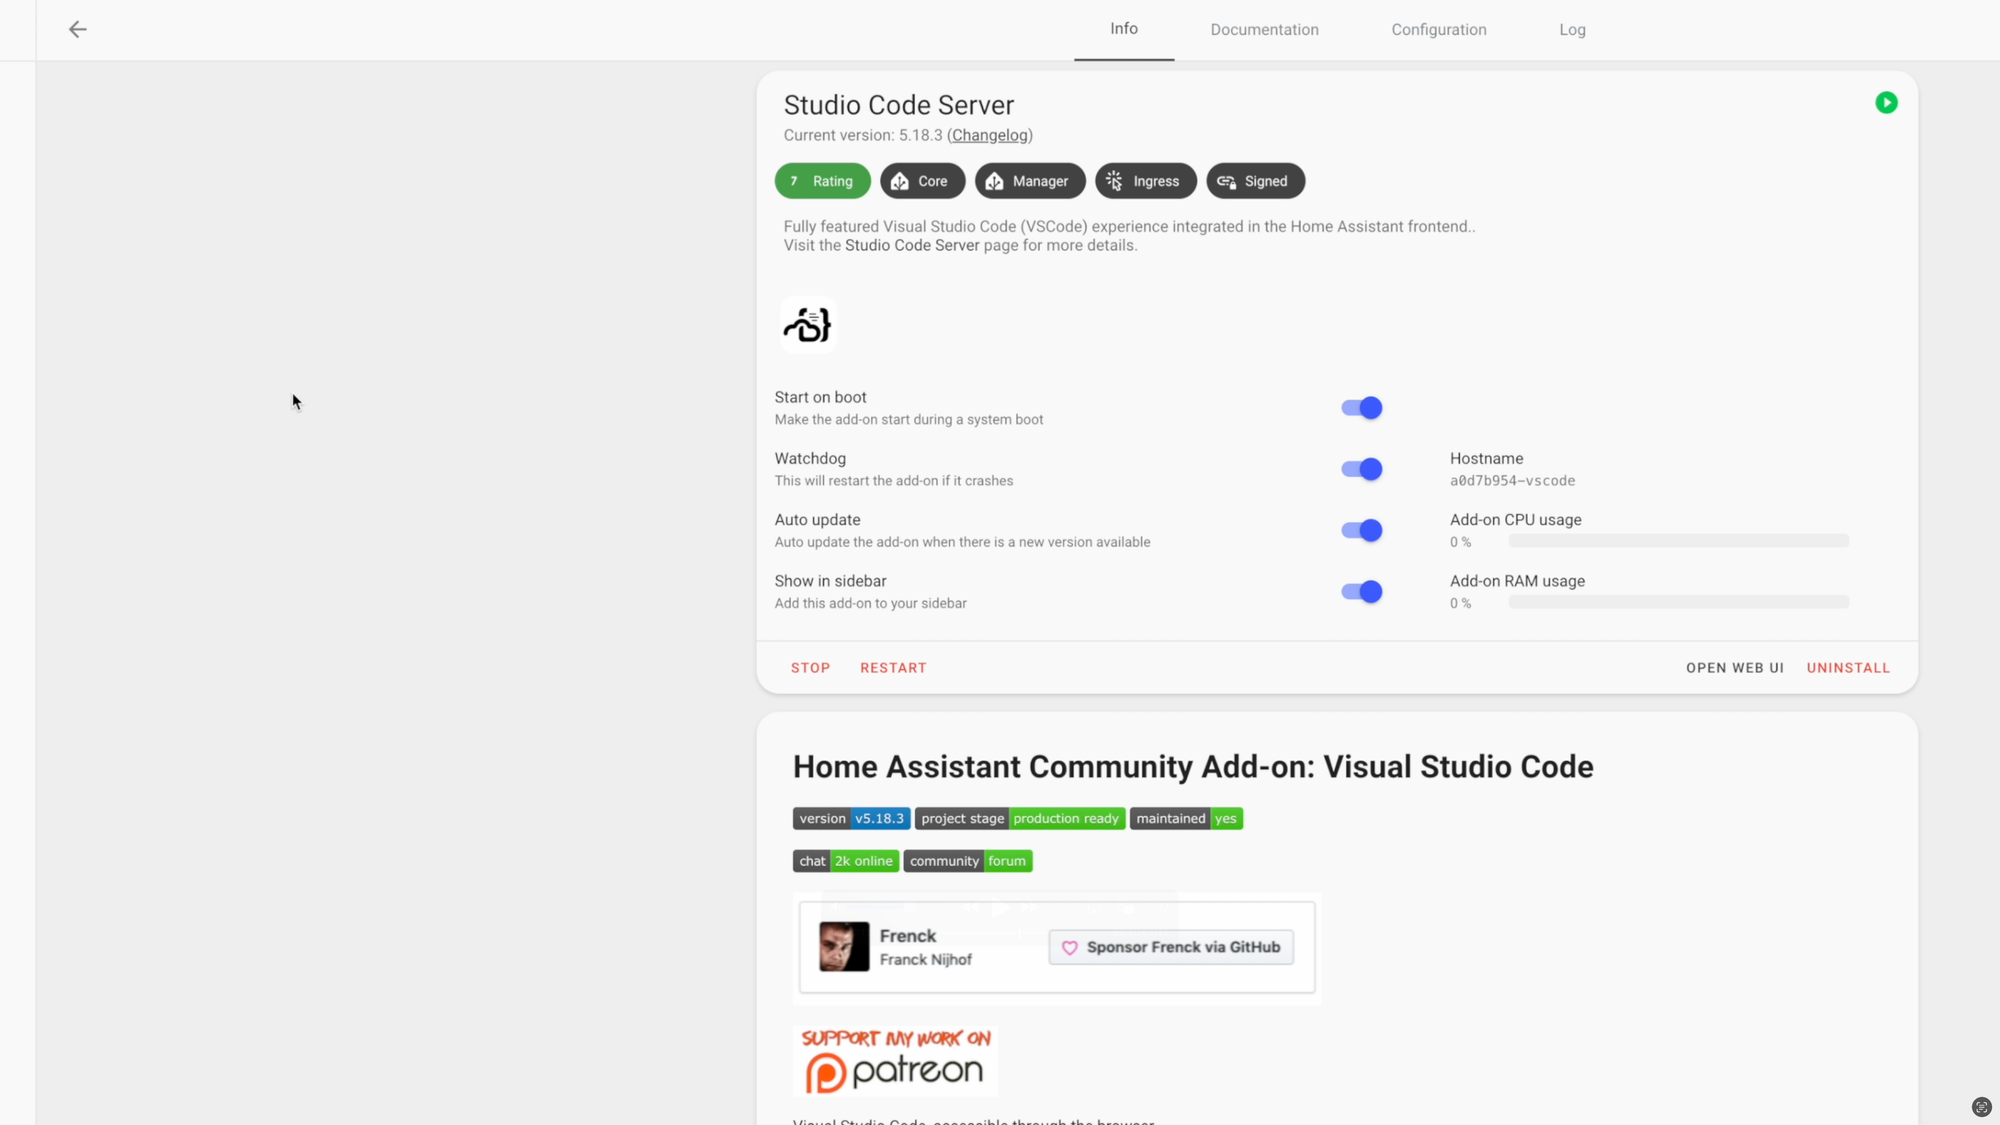
Task: Click the Studio Code Server title
Action: (x=898, y=105)
